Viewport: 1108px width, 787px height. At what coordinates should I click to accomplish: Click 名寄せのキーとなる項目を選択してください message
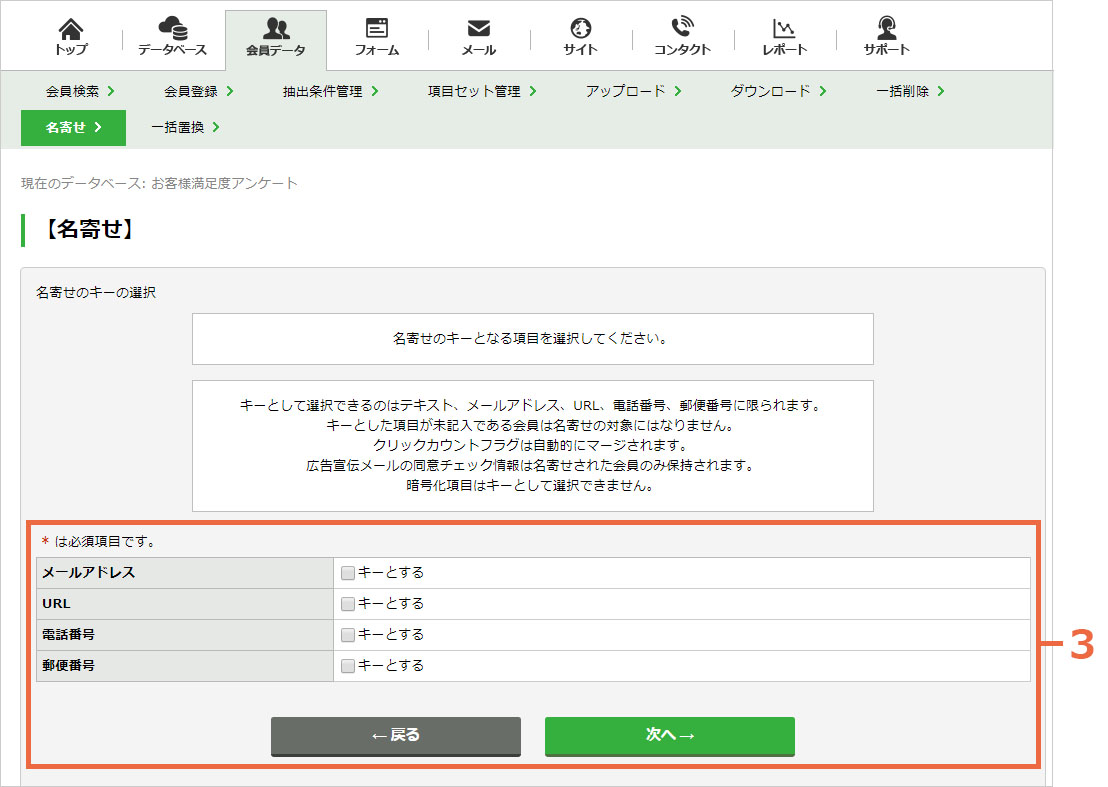[x=531, y=339]
